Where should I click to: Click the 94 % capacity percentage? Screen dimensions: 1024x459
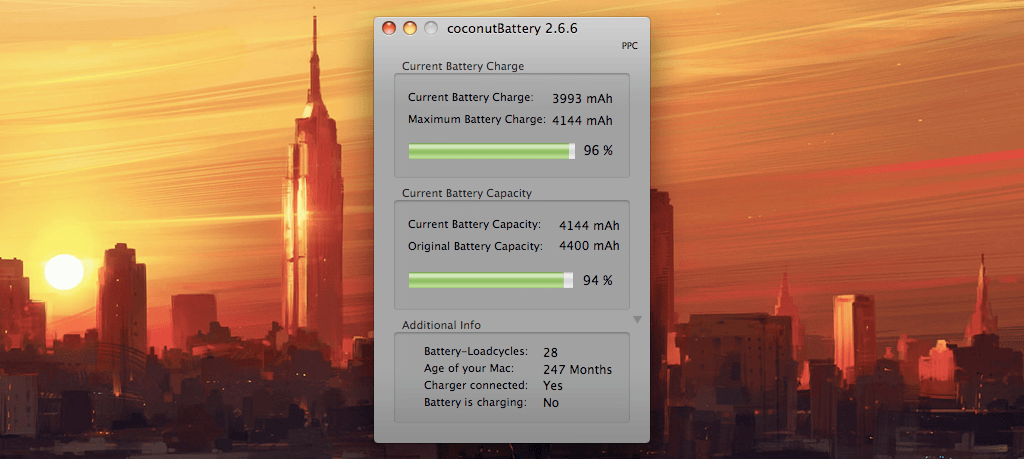(598, 280)
